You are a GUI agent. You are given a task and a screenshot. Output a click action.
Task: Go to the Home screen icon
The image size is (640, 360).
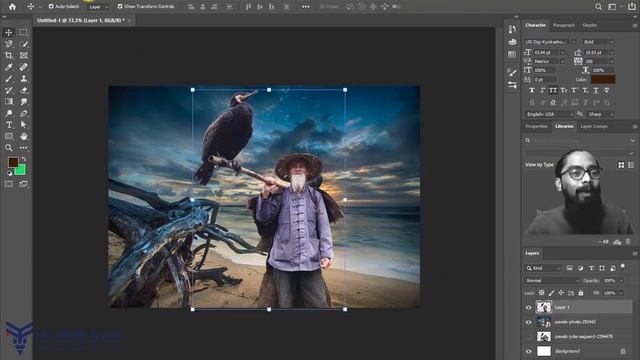click(x=12, y=7)
